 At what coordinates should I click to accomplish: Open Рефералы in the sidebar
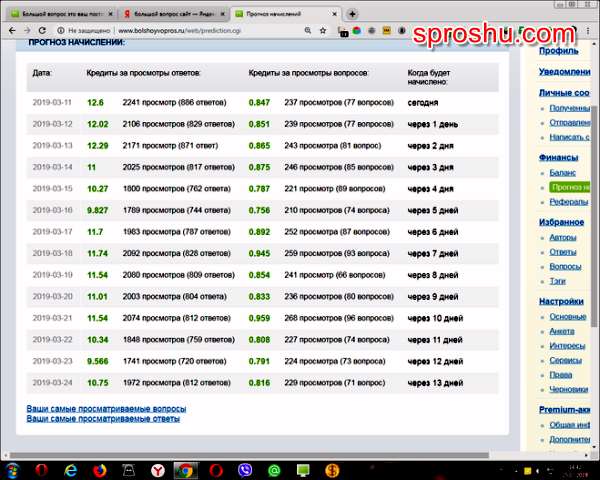[567, 201]
